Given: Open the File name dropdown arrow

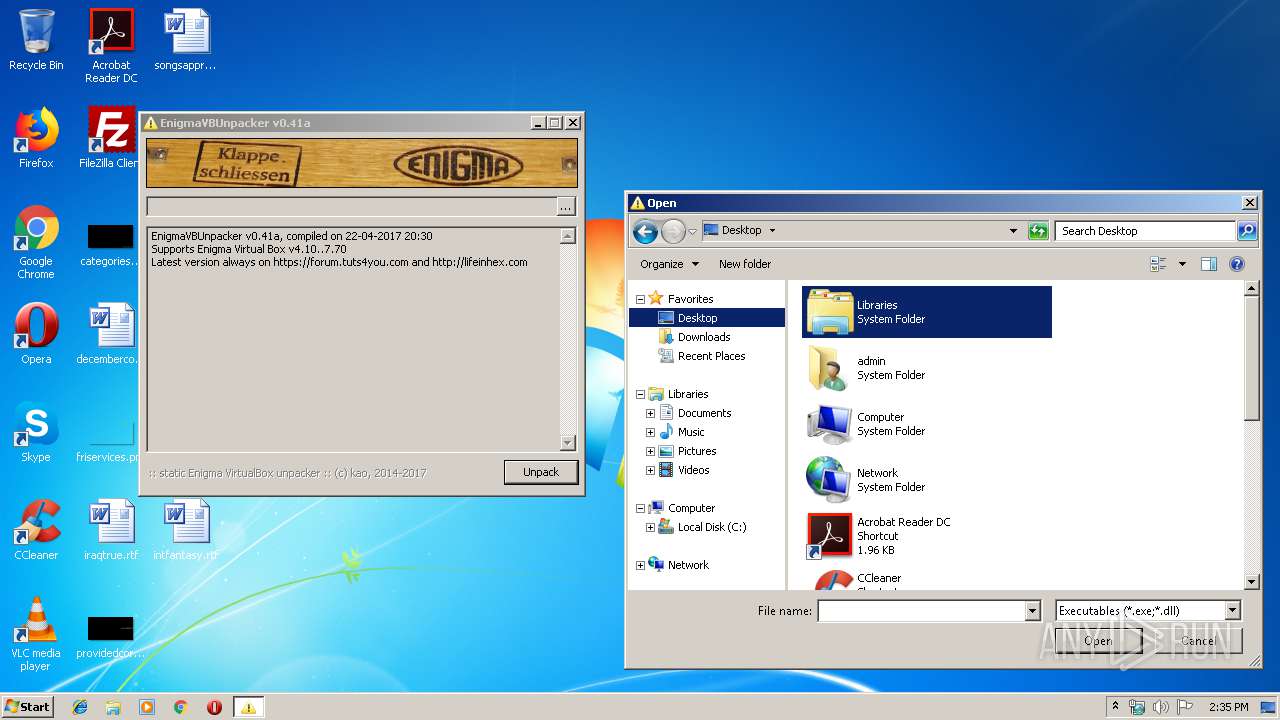Looking at the screenshot, I should [1032, 610].
